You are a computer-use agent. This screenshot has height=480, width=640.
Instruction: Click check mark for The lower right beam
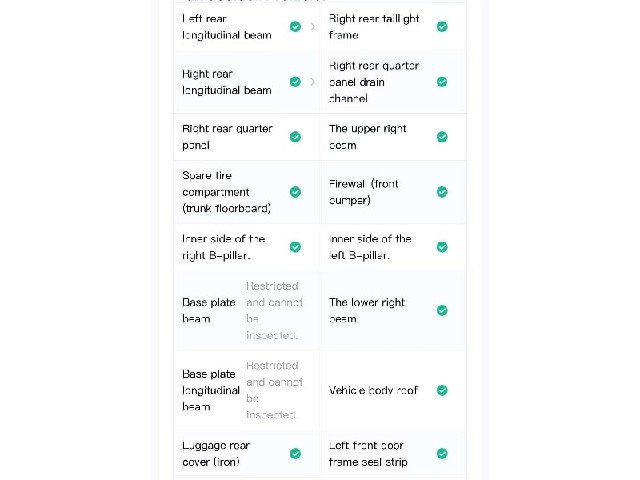442,310
